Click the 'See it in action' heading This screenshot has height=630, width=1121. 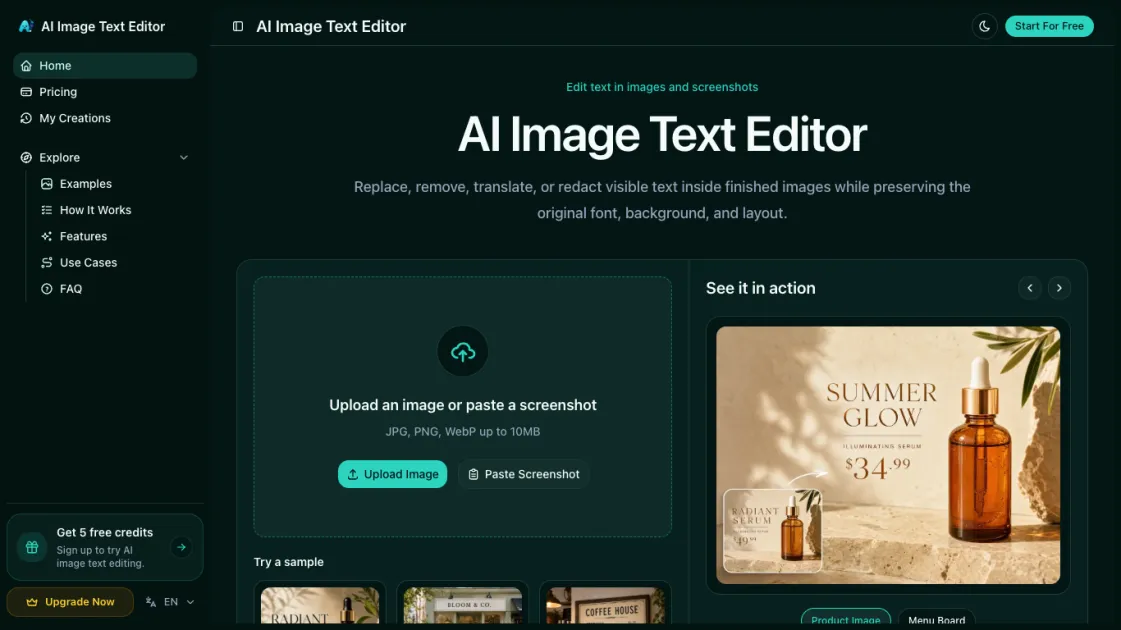[761, 288]
